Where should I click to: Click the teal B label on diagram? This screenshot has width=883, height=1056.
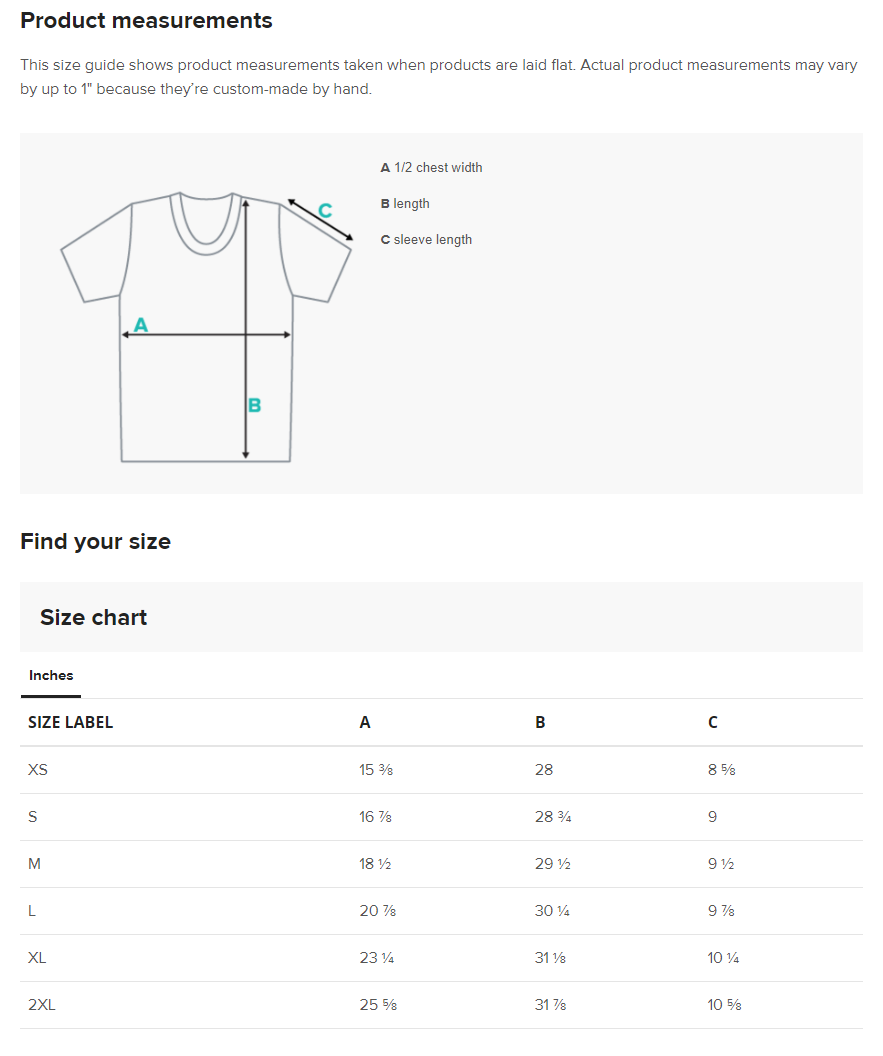point(254,405)
